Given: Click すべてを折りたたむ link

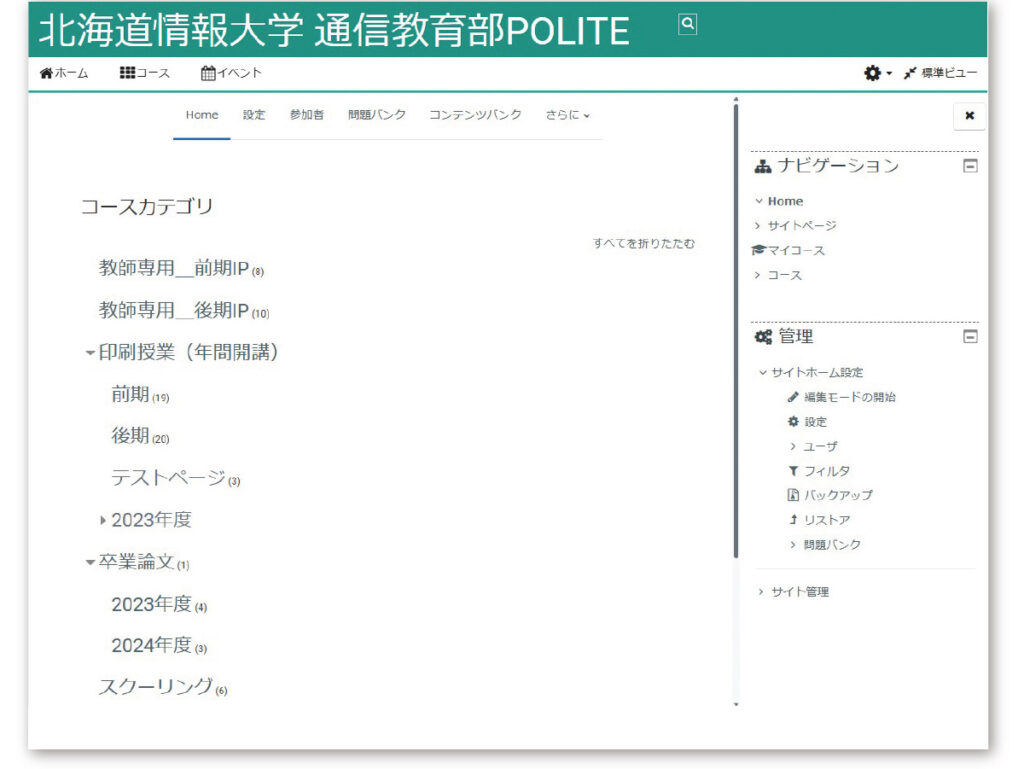Looking at the screenshot, I should click(644, 243).
